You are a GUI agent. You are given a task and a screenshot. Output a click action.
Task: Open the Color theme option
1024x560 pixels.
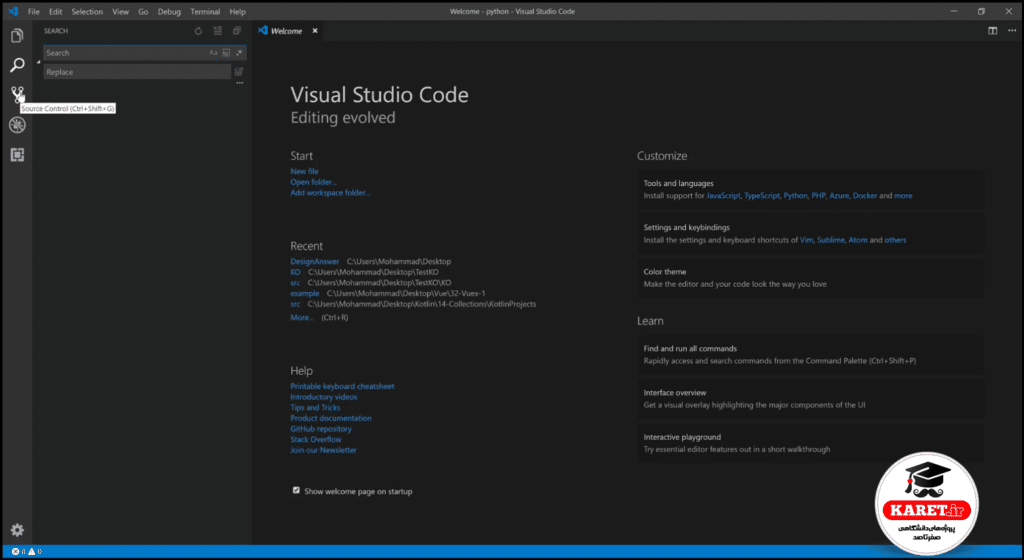[x=810, y=278]
